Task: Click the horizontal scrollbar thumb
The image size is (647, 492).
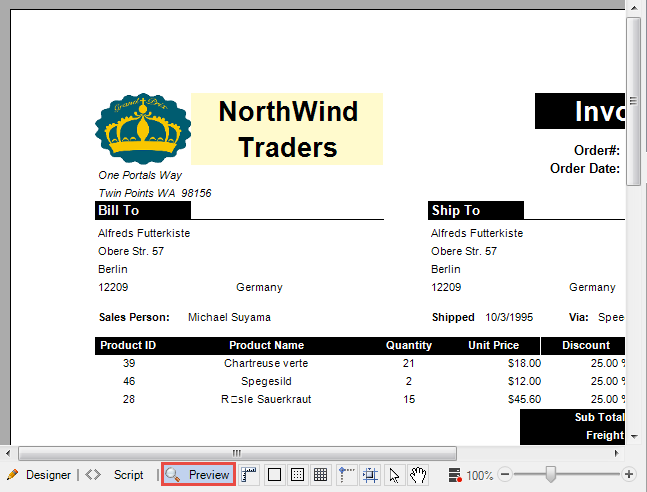Action: (x=237, y=453)
